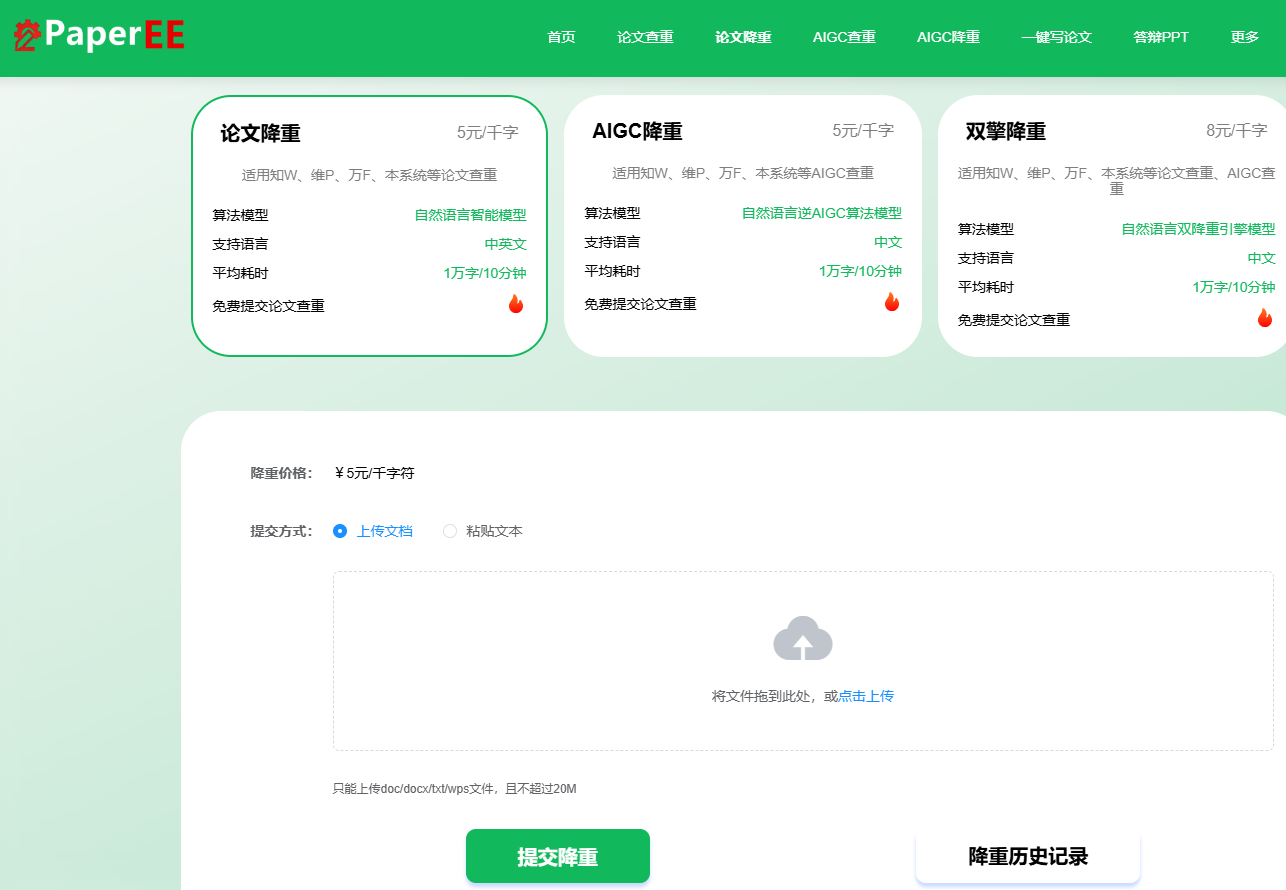The width and height of the screenshot is (1286, 890).
Task: Click the flame icon on AIGC降重 card
Action: [892, 301]
